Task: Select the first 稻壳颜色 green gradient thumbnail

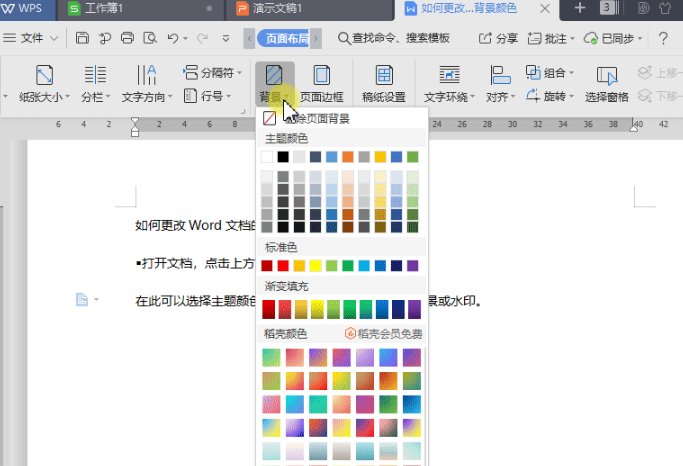Action: tap(271, 358)
